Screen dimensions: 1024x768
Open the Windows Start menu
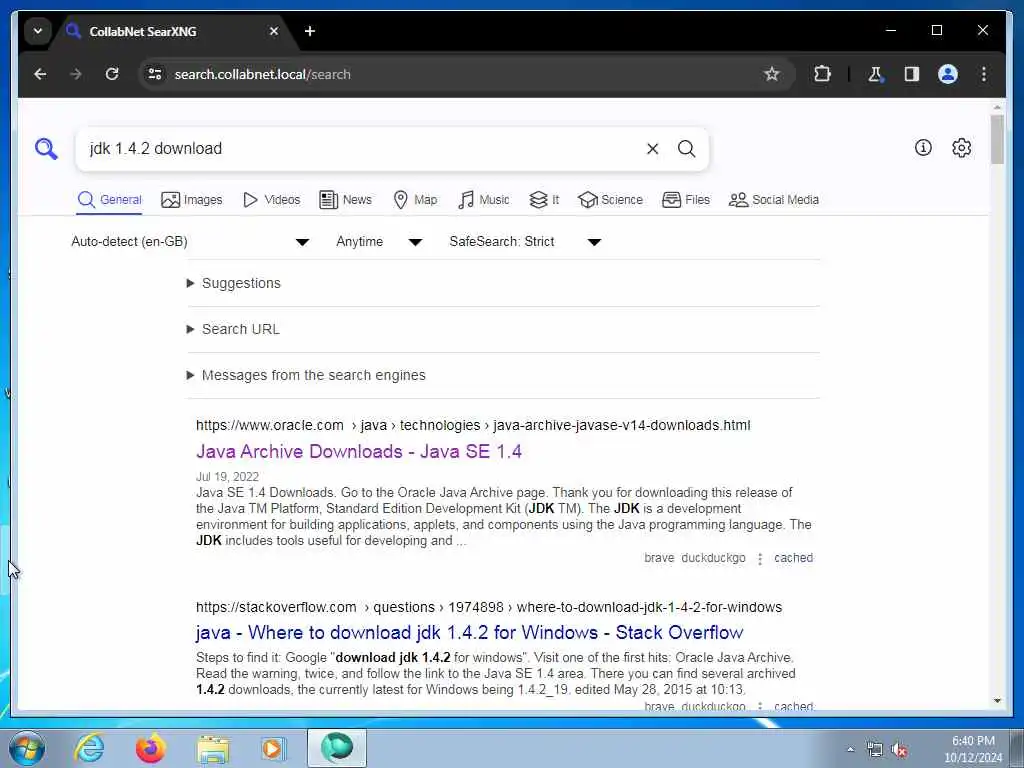coord(27,748)
